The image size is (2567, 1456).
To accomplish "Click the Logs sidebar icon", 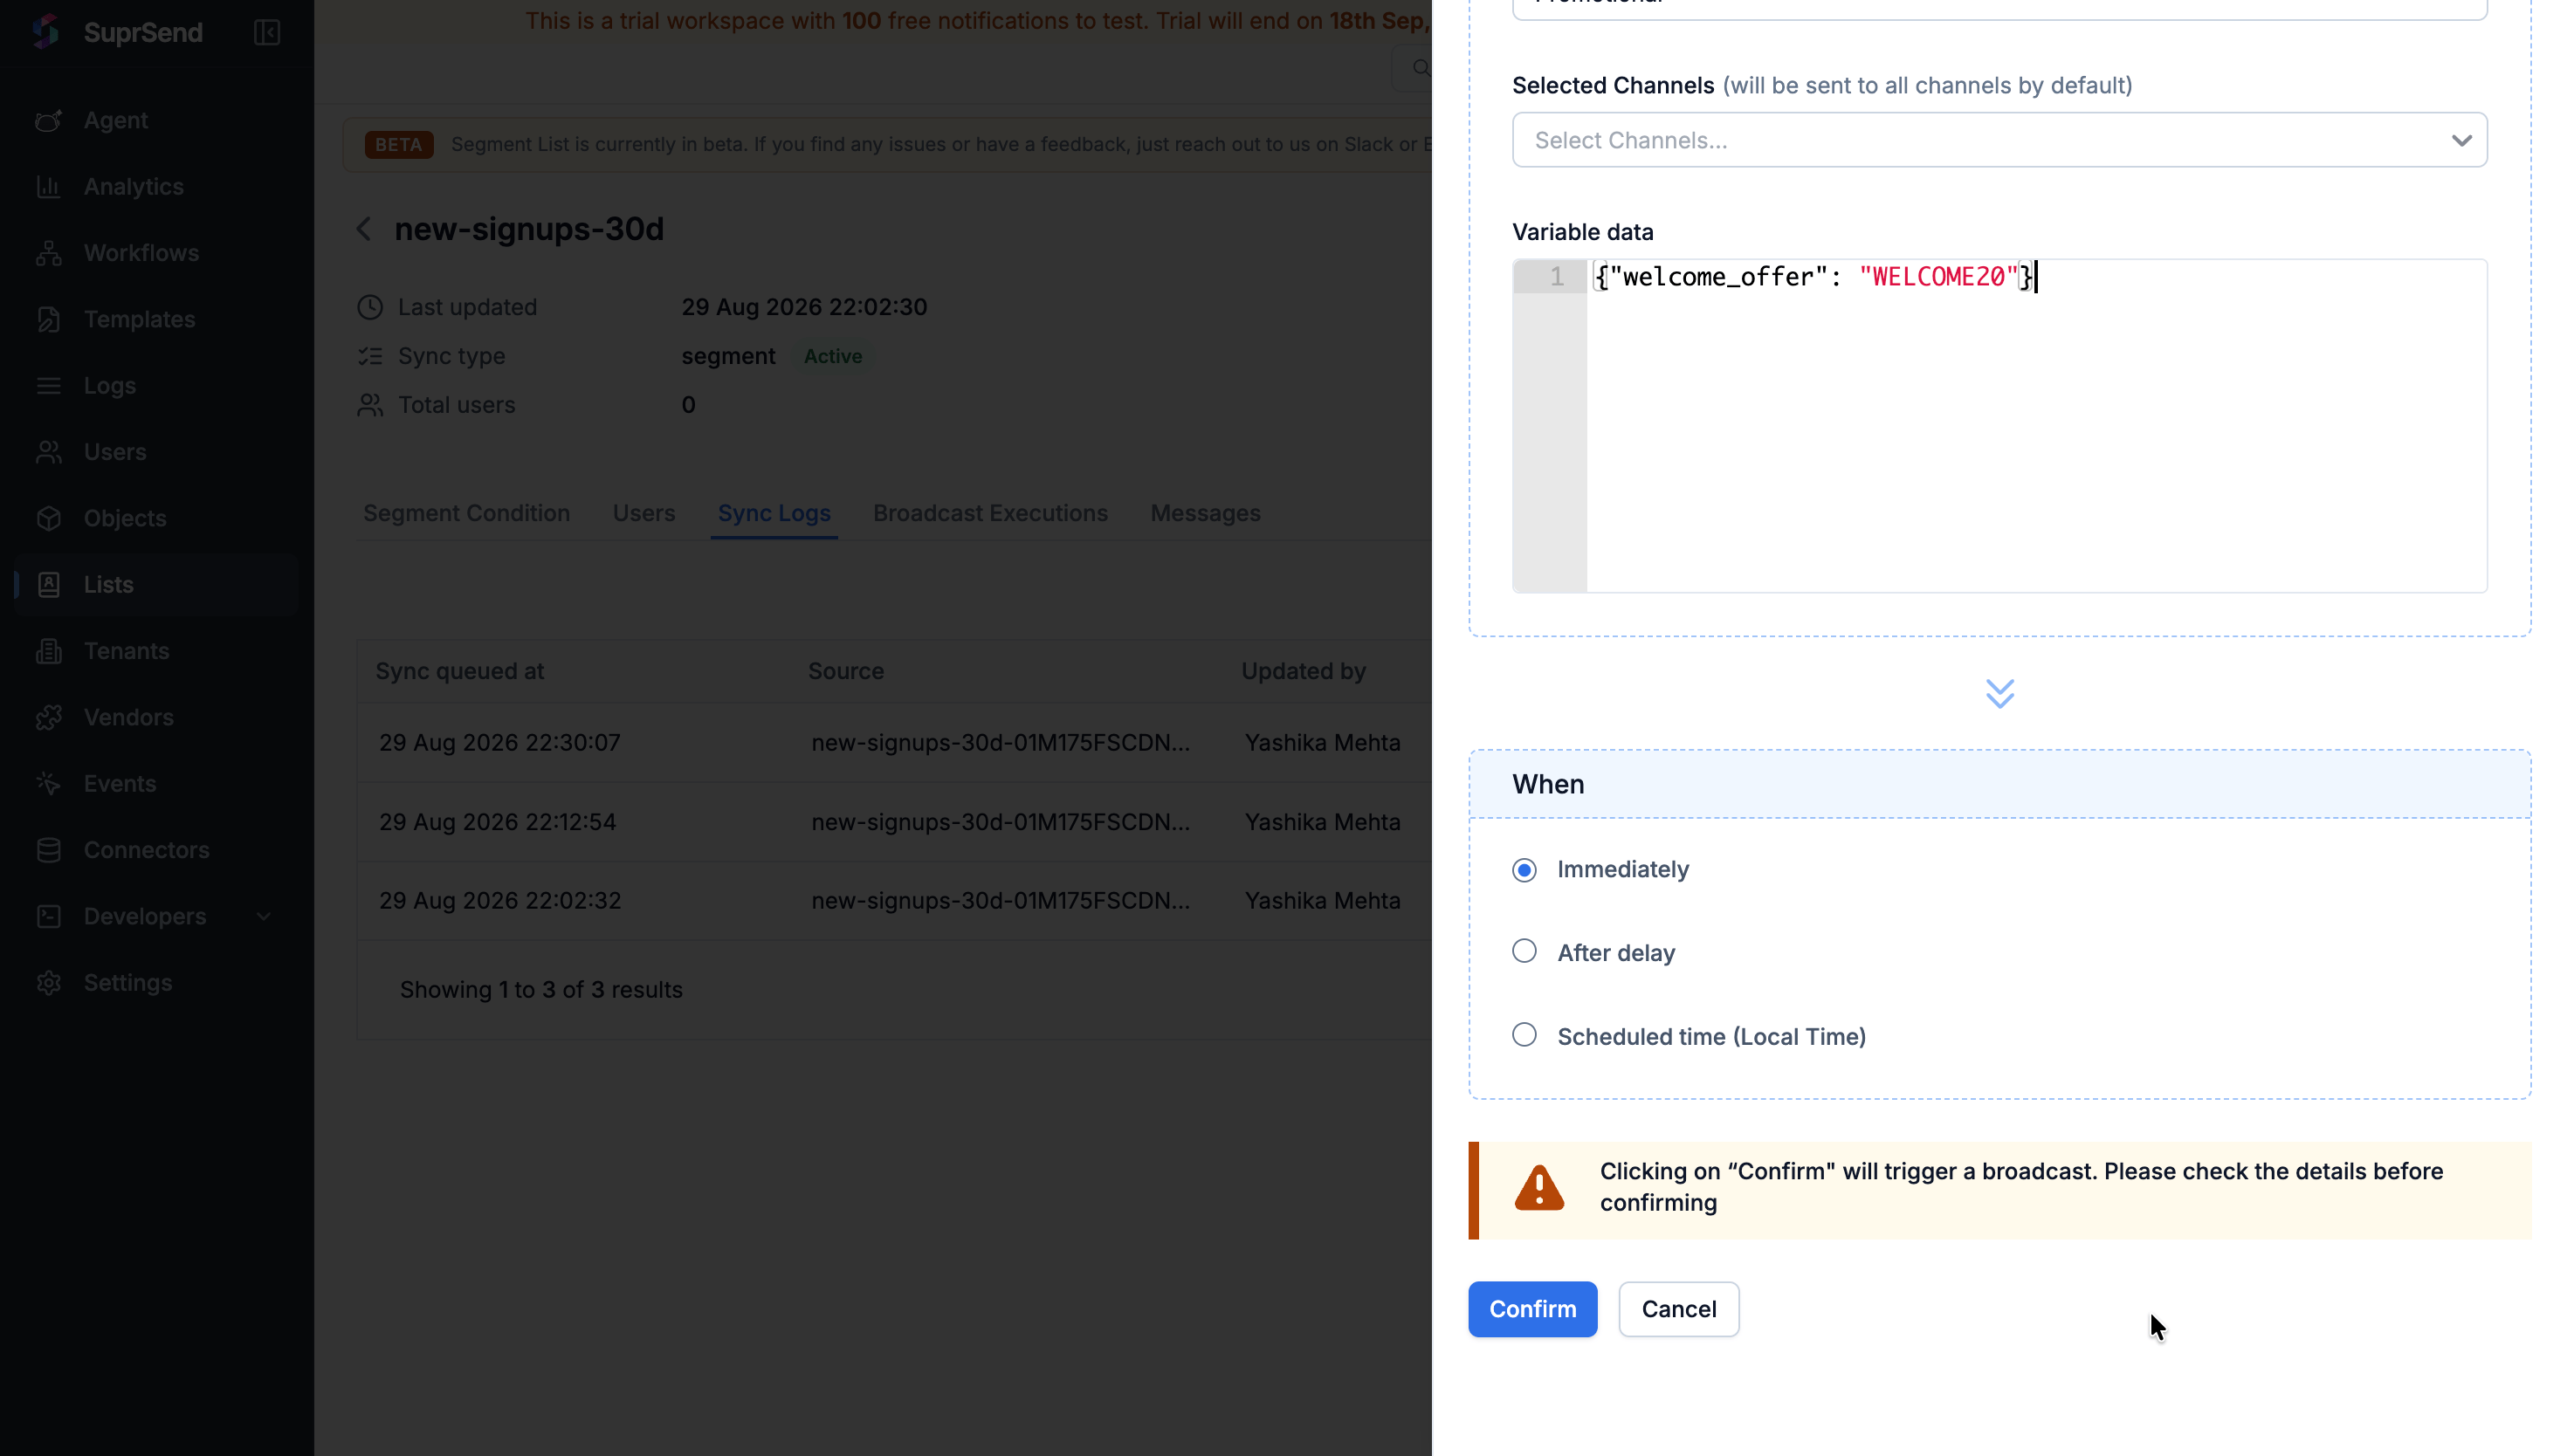I will [48, 385].
